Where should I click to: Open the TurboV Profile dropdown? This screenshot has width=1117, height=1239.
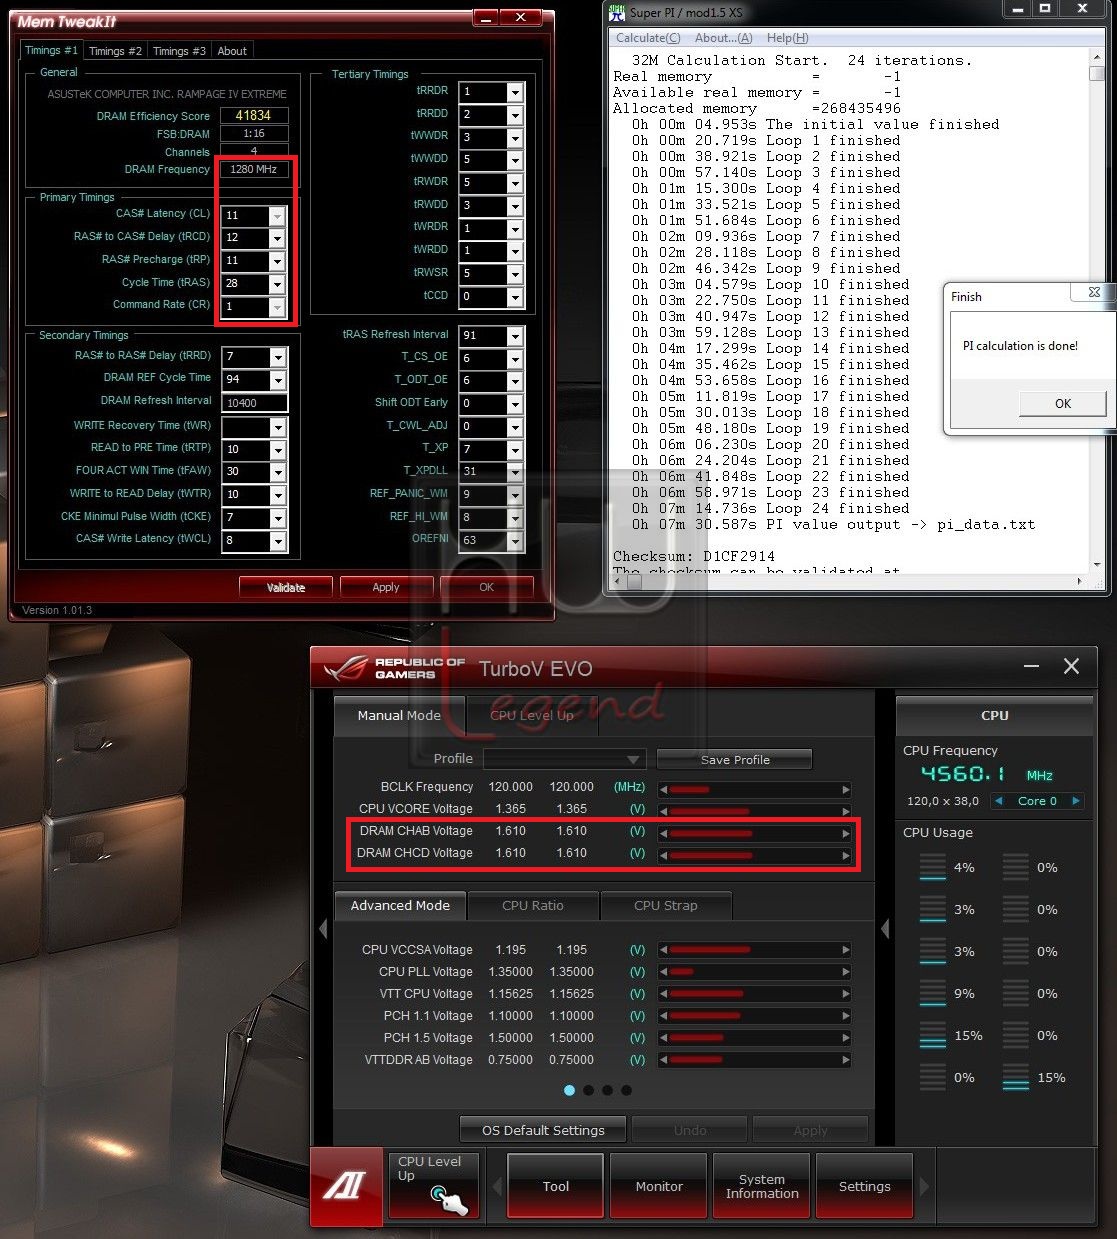click(564, 759)
